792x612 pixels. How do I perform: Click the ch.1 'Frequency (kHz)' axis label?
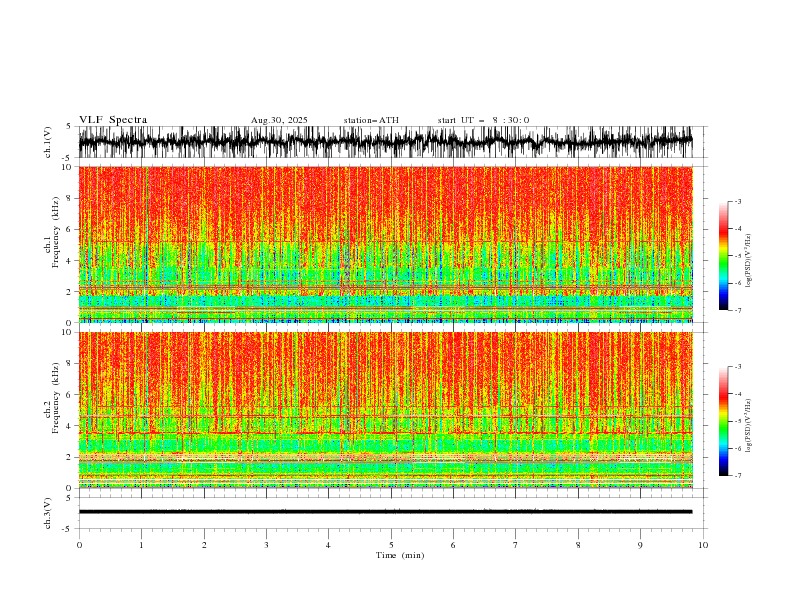click(56, 232)
